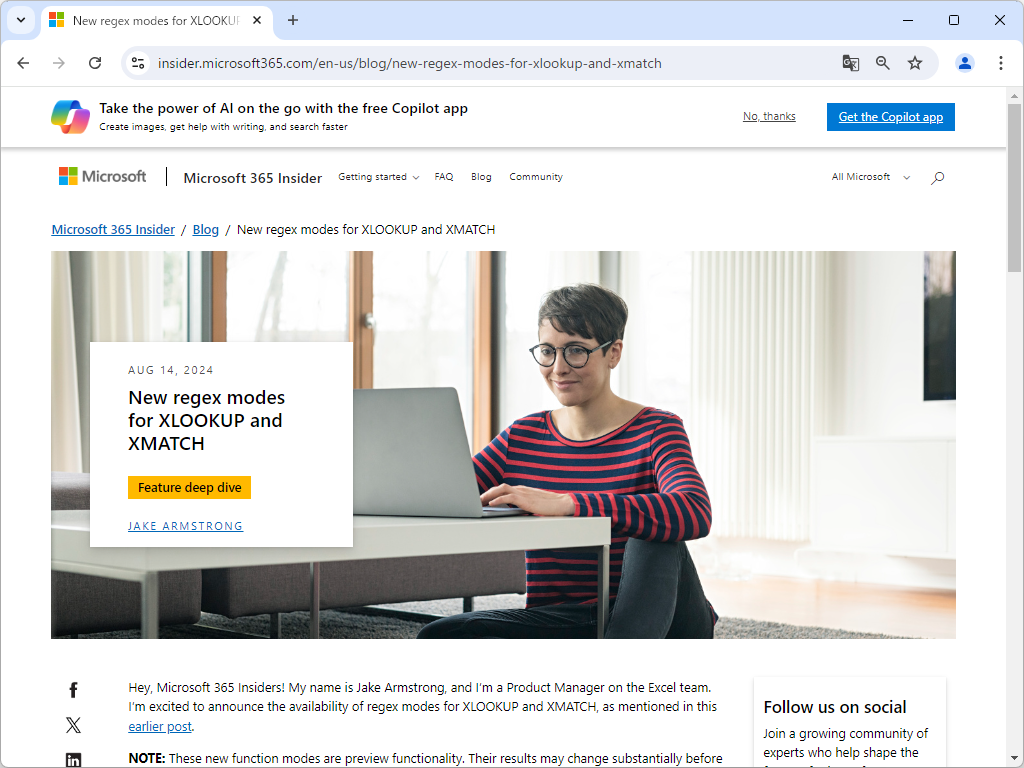Open author Jake Armstrong link
Image resolution: width=1024 pixels, height=768 pixels.
click(x=185, y=526)
